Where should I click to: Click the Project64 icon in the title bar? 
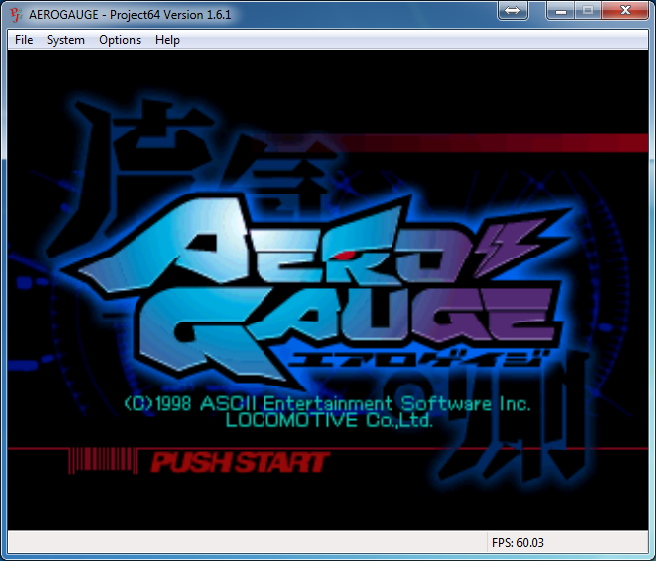click(x=16, y=15)
